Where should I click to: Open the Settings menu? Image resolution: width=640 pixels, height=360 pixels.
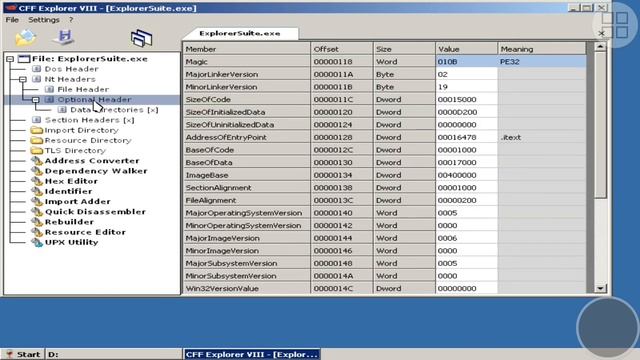44,20
